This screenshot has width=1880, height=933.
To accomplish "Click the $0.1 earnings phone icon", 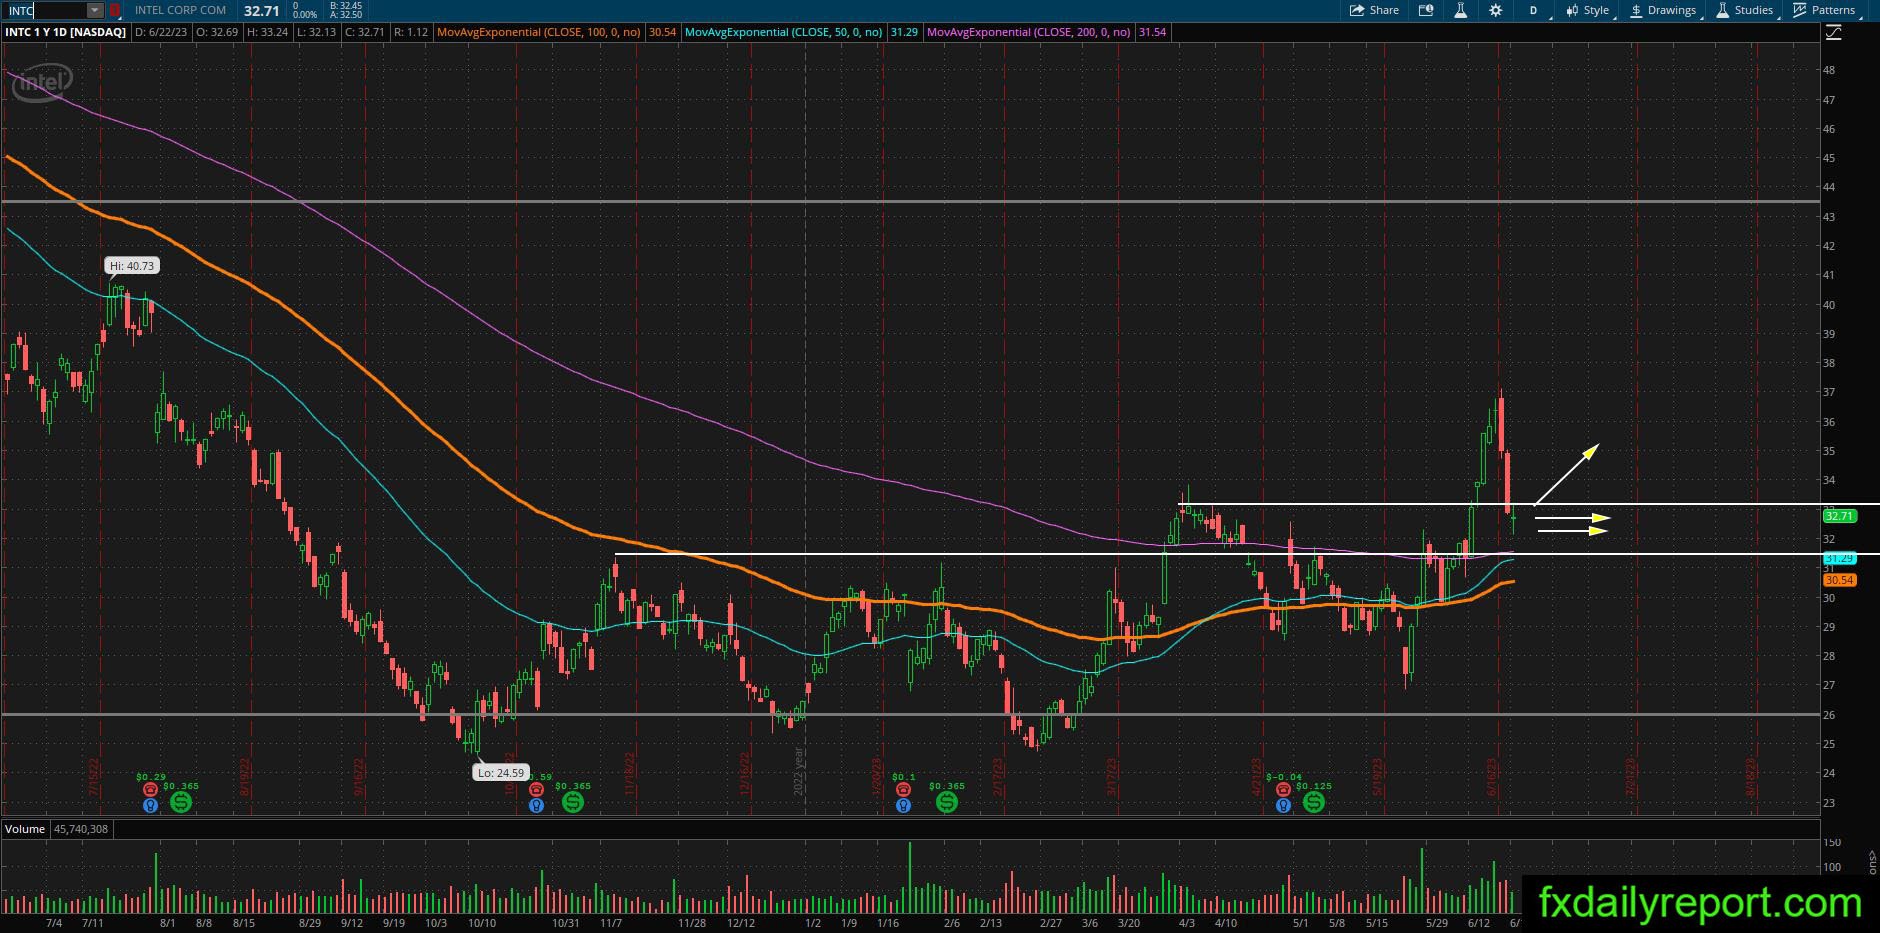I will [903, 789].
